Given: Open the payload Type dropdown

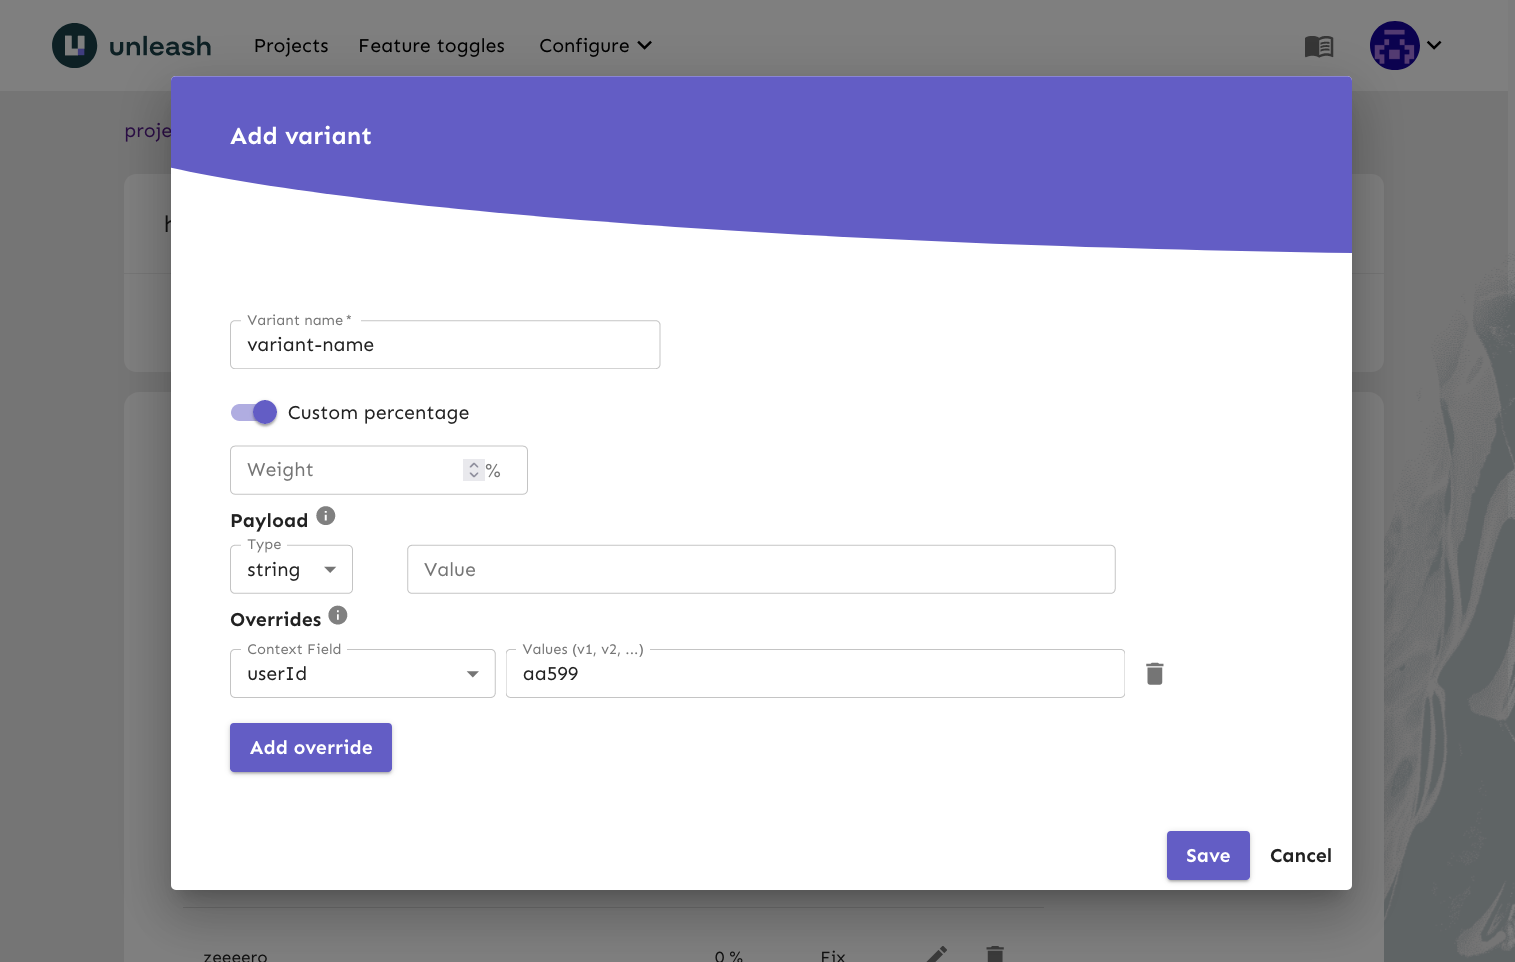Looking at the screenshot, I should [291, 570].
